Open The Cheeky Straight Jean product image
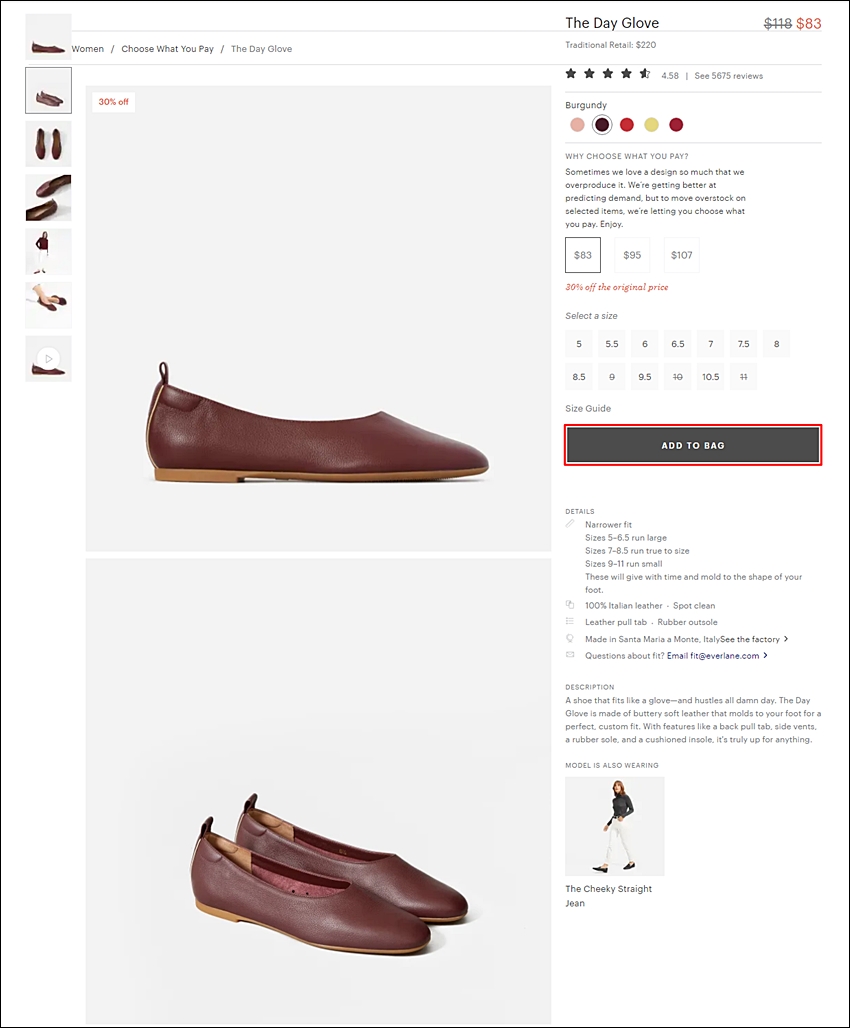This screenshot has height=1028, width=850. [615, 826]
